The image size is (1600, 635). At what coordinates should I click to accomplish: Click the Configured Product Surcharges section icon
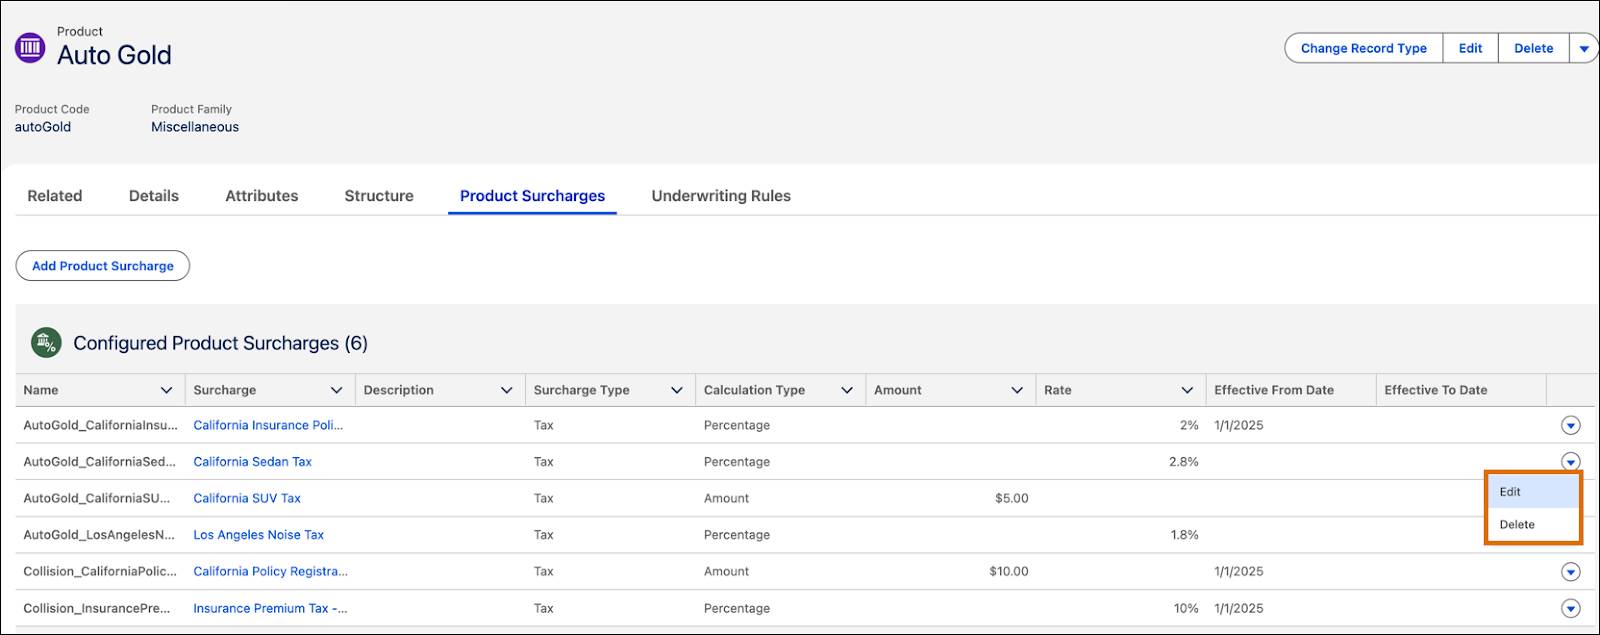pos(46,343)
